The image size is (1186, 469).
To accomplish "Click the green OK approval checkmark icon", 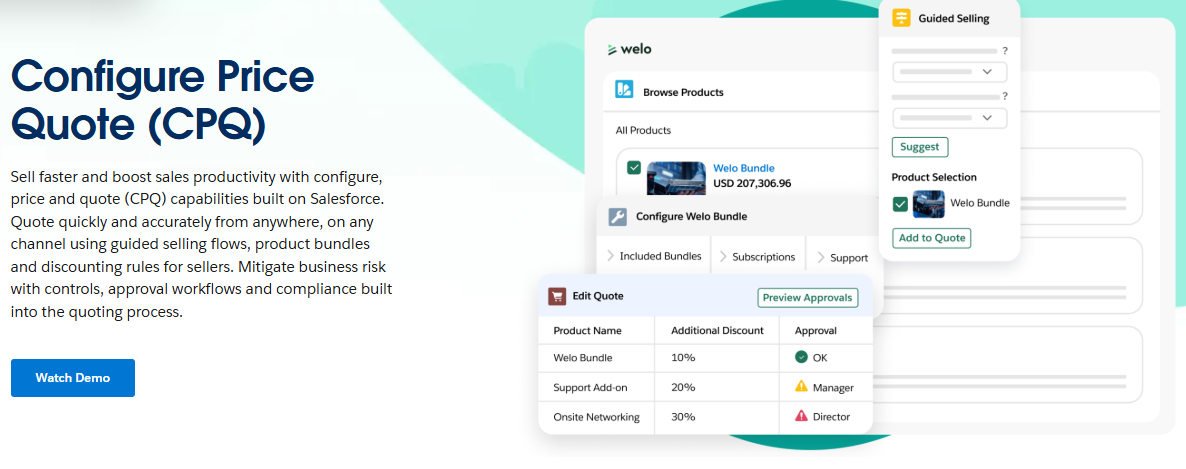I will pos(801,357).
